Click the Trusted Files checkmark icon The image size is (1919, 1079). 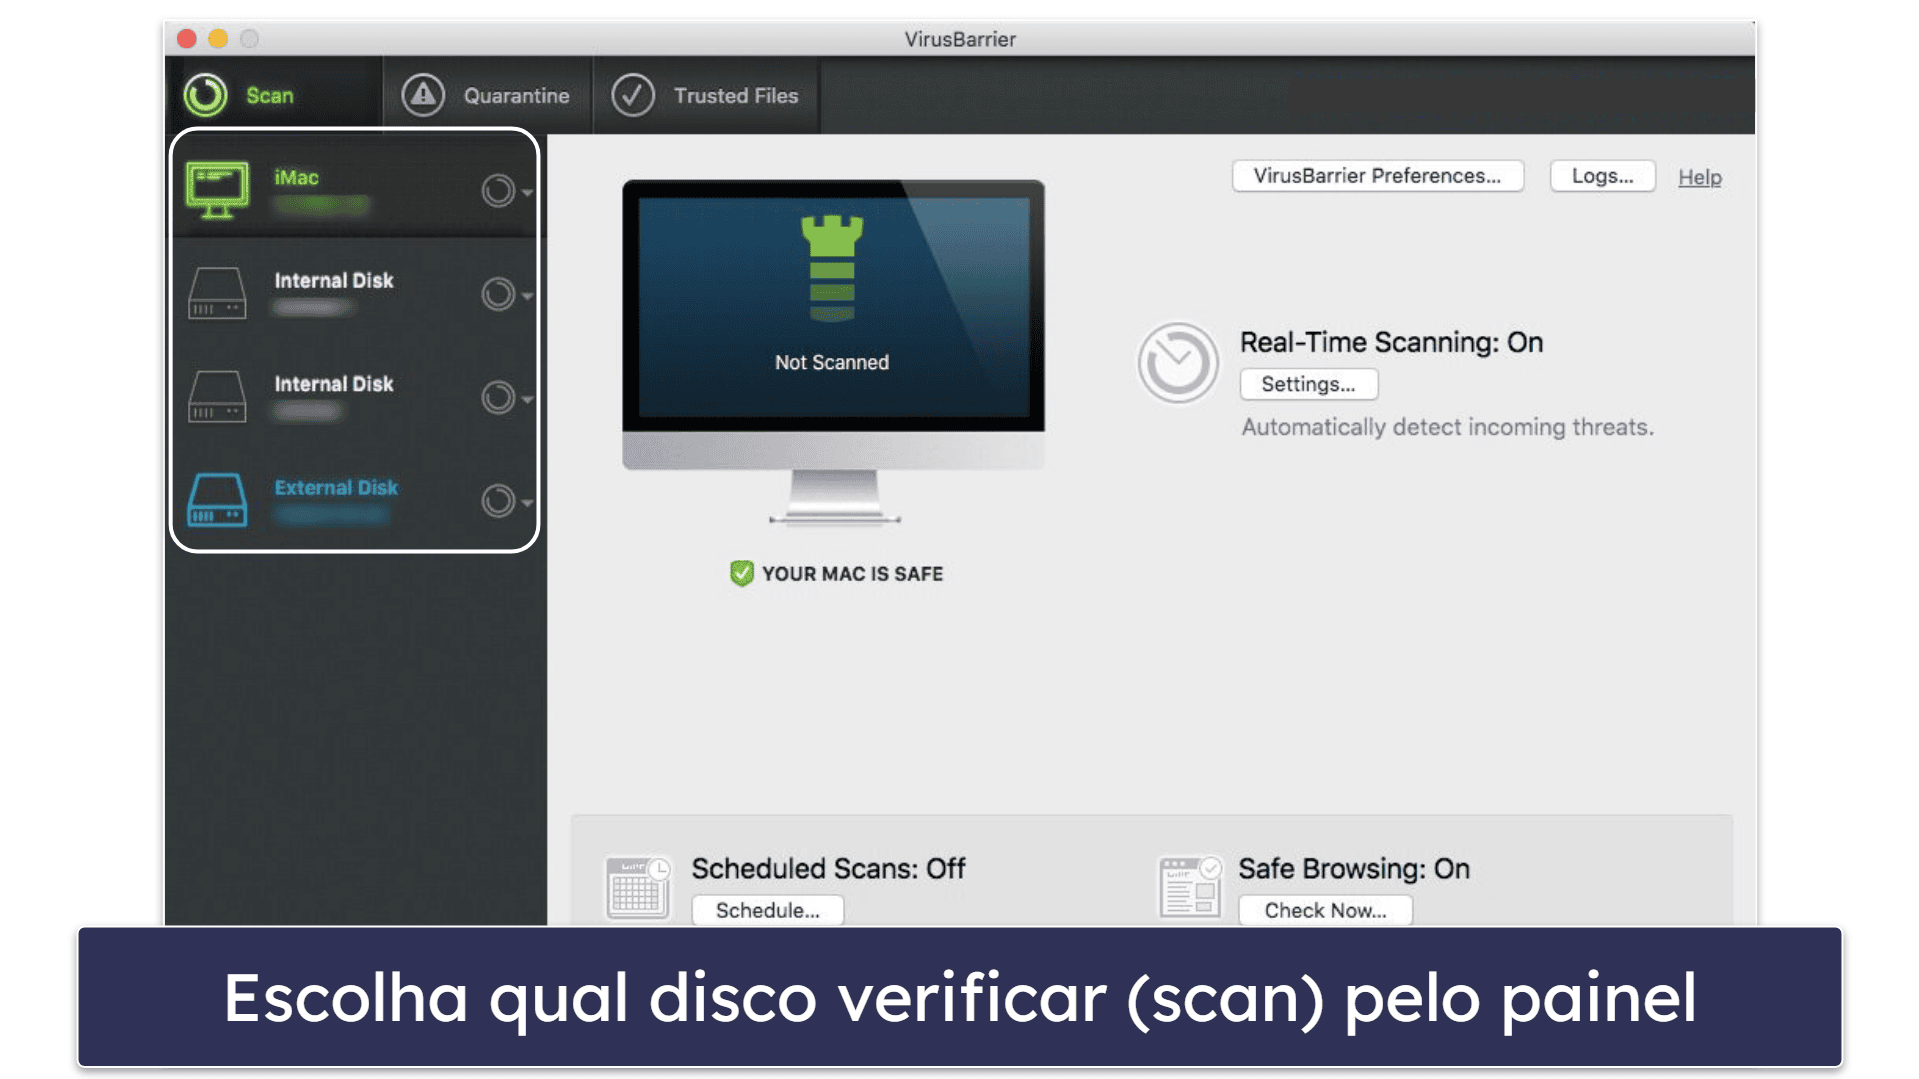633,95
